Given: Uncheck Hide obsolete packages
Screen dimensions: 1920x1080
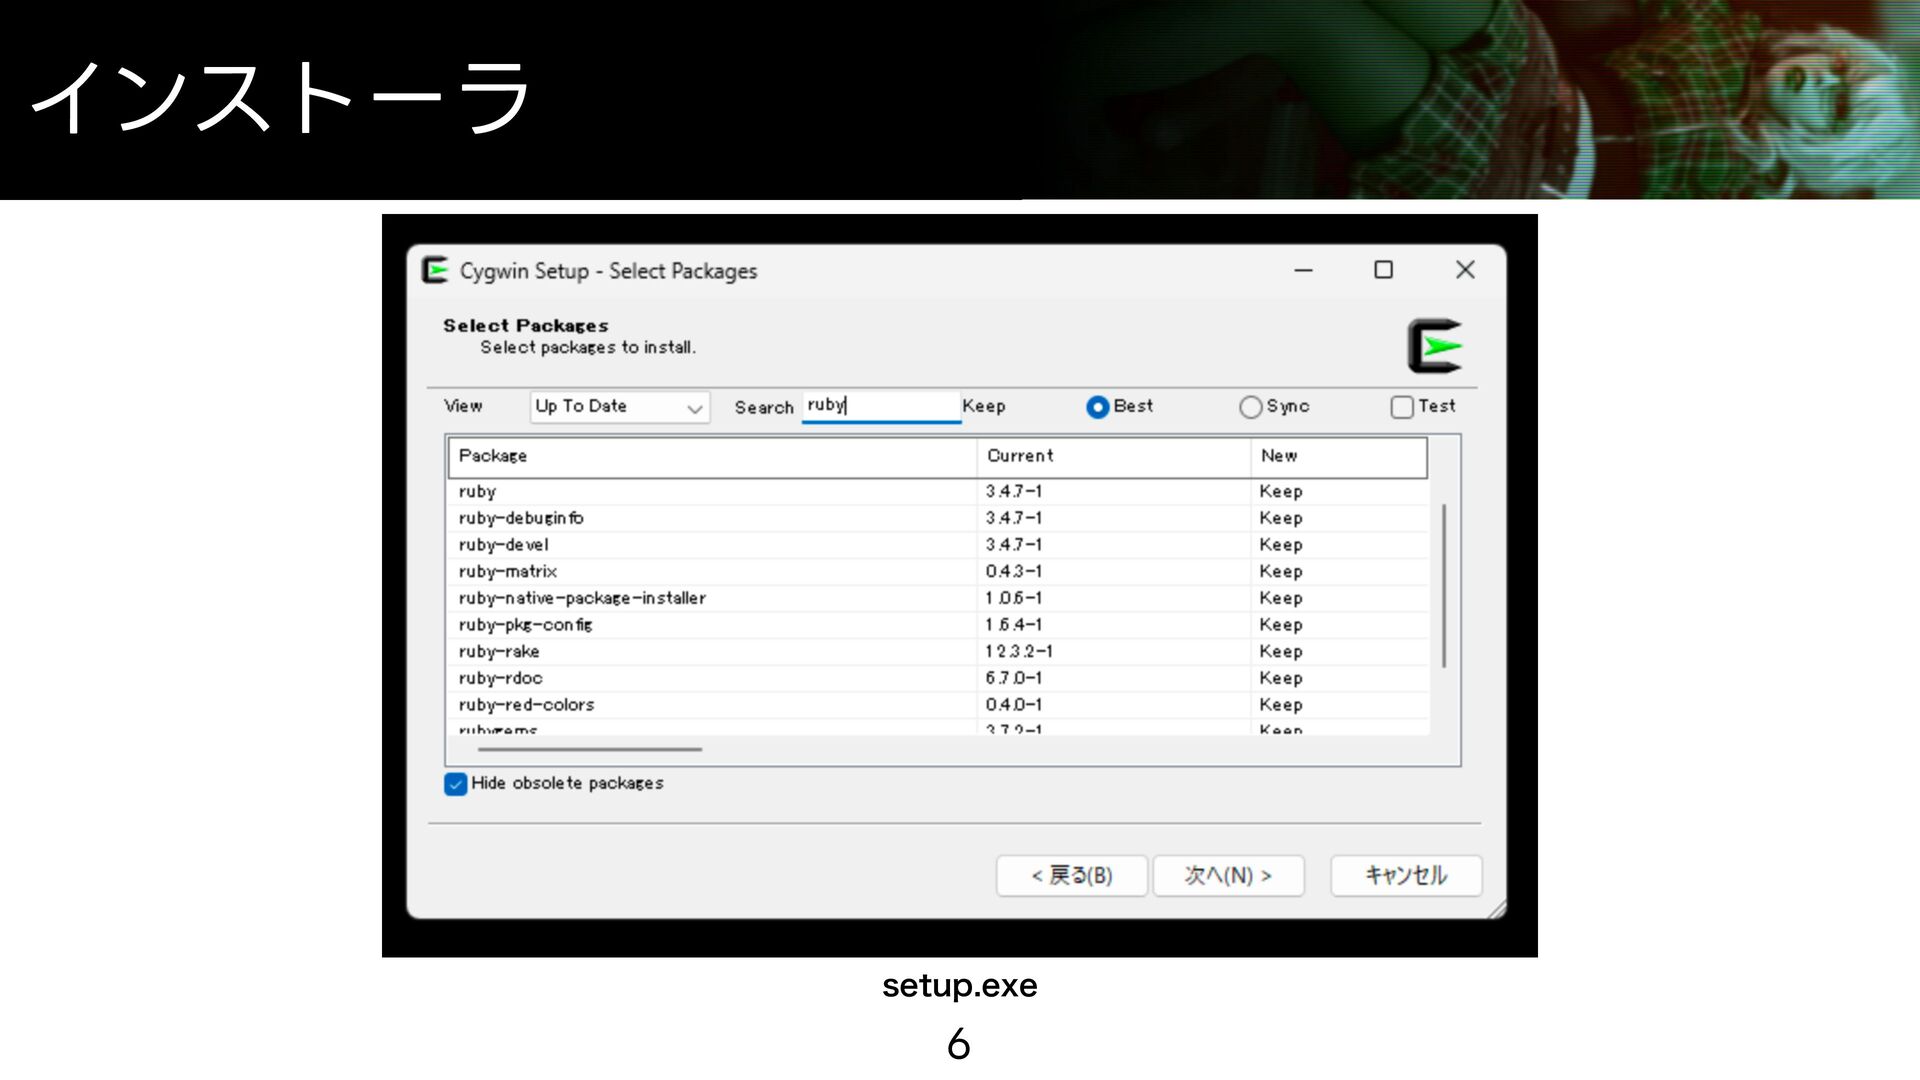Looking at the screenshot, I should coord(456,784).
